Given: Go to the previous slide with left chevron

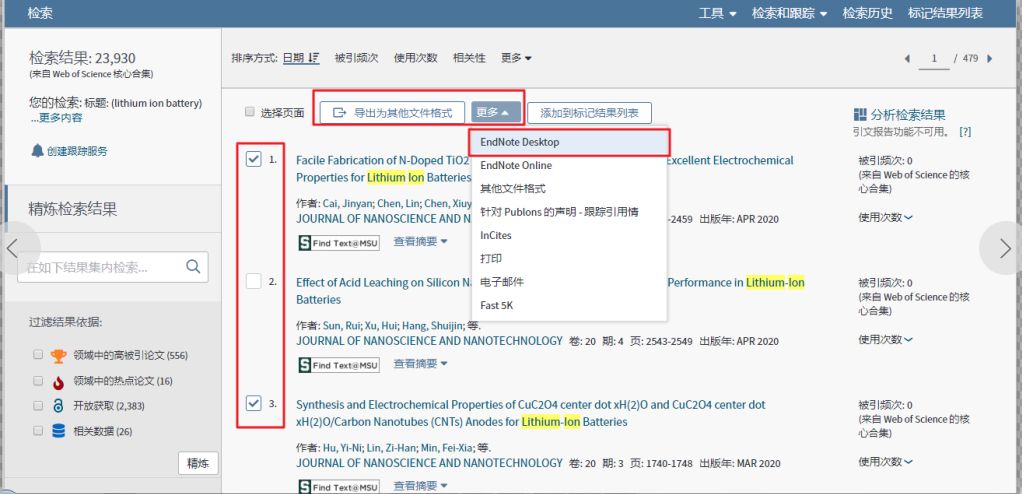Looking at the screenshot, I should [x=12, y=248].
